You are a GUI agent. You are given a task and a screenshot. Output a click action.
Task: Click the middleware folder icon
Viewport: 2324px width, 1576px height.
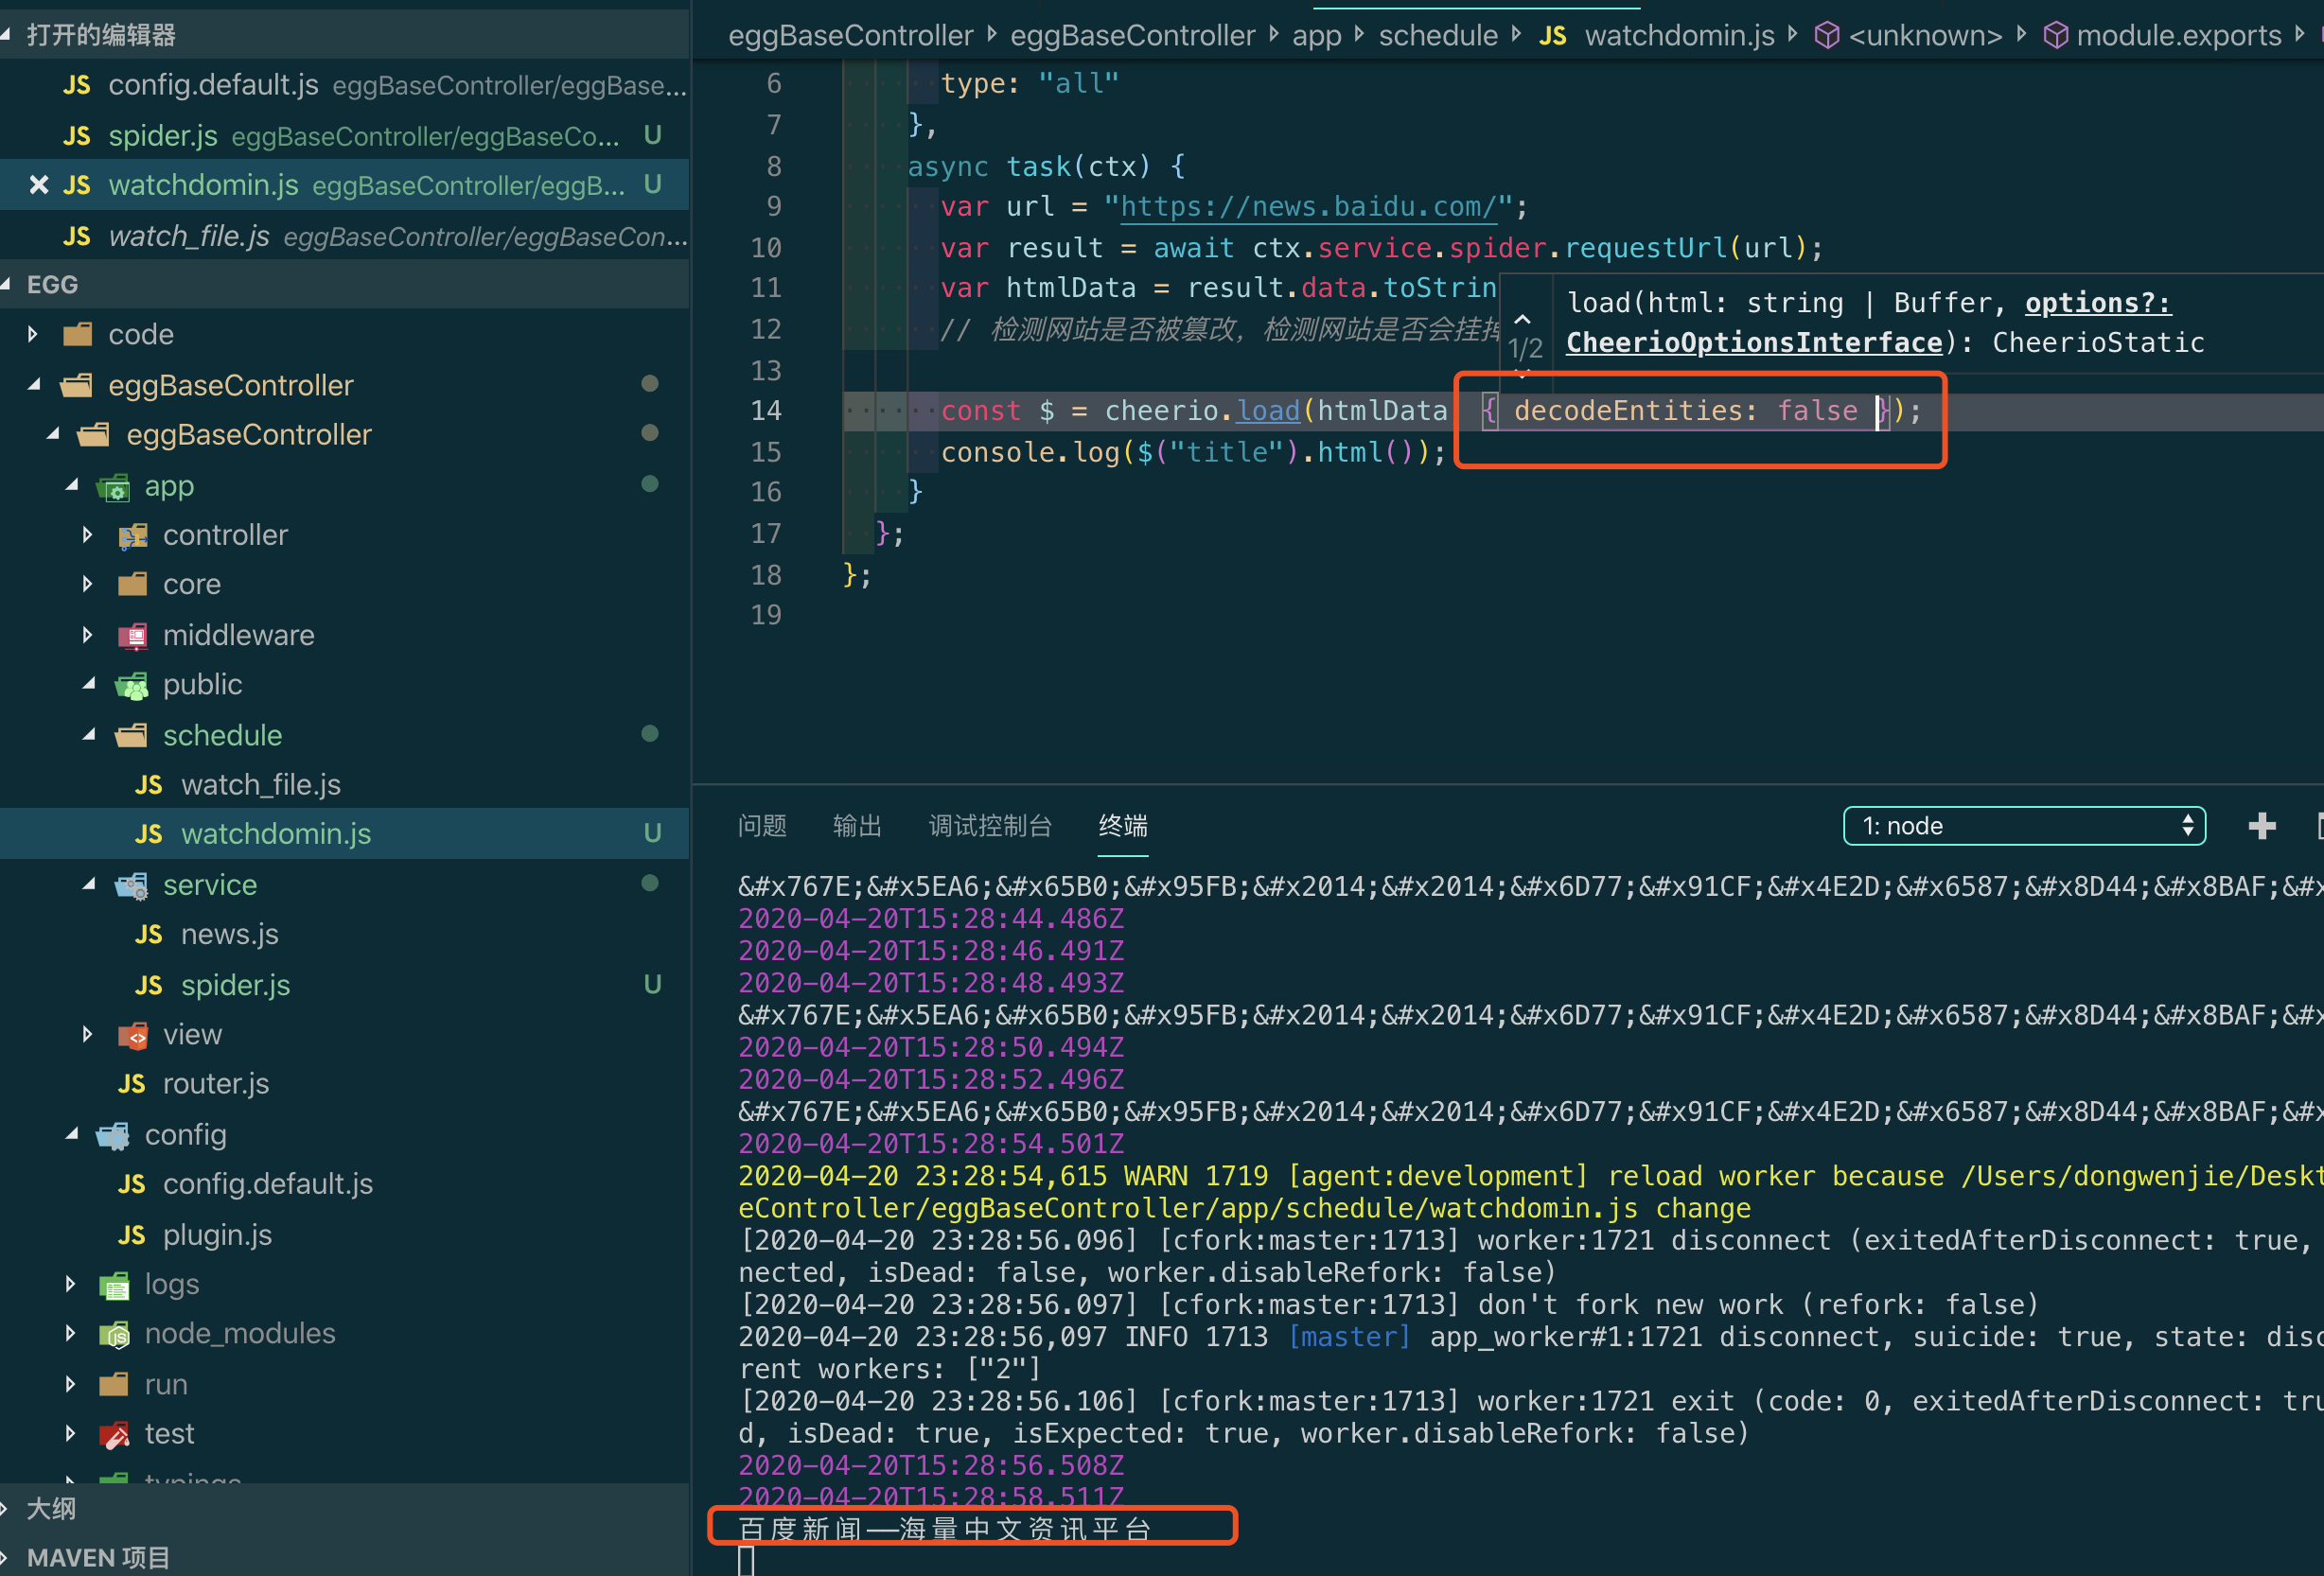(132, 636)
